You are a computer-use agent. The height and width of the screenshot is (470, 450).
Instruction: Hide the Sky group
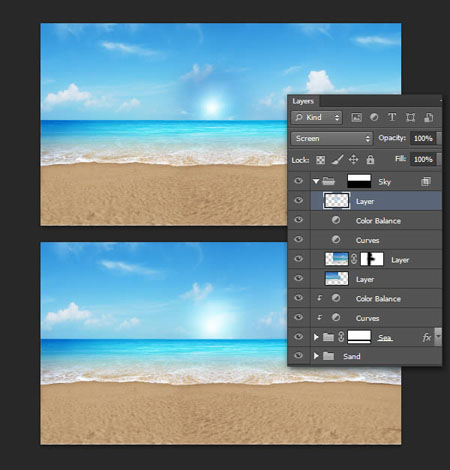(x=299, y=181)
